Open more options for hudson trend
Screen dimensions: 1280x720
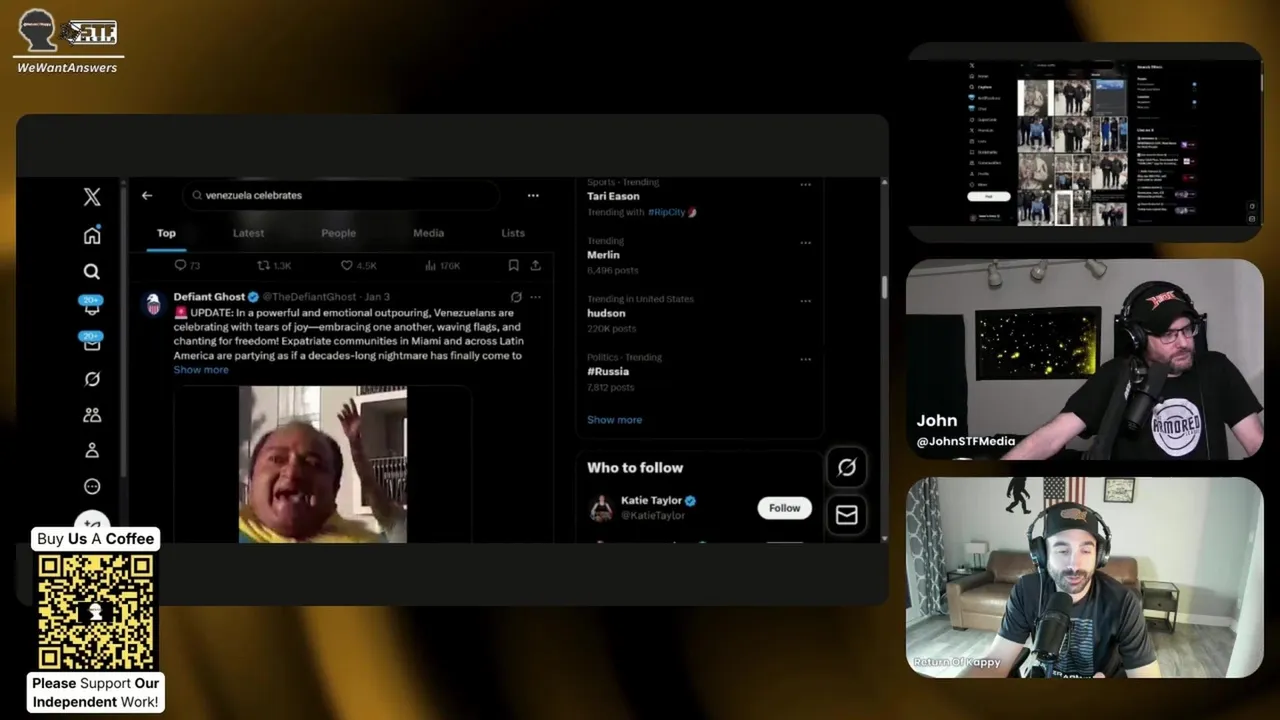point(806,301)
